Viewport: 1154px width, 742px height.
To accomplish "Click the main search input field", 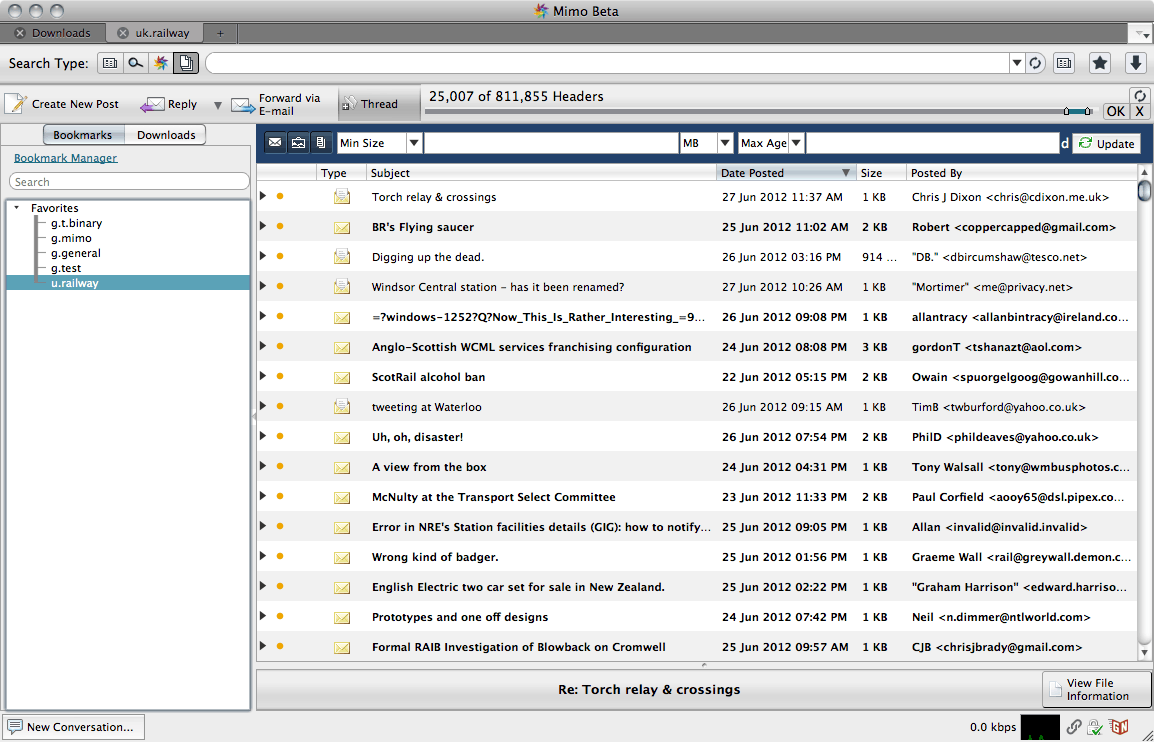I will tap(608, 63).
